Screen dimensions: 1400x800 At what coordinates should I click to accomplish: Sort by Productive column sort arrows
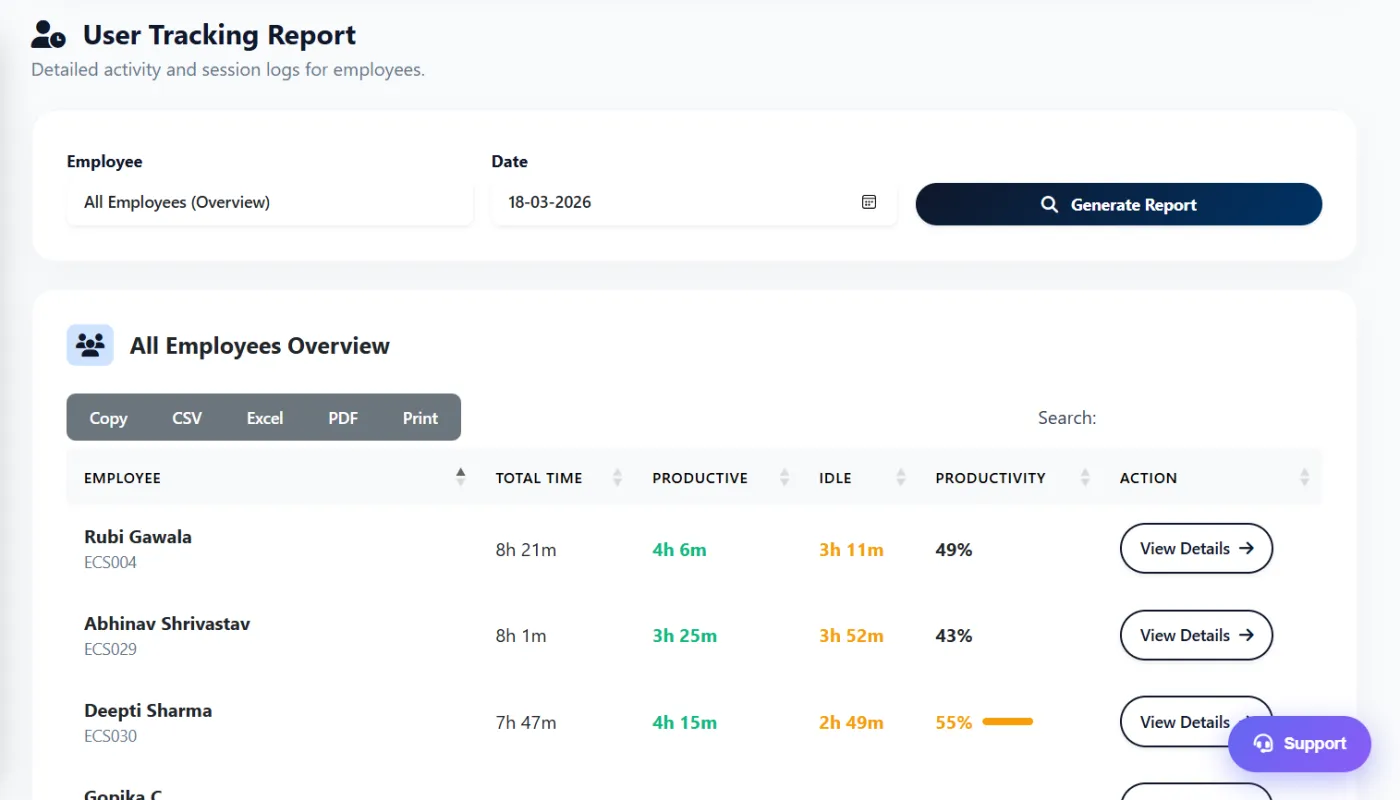coord(784,478)
